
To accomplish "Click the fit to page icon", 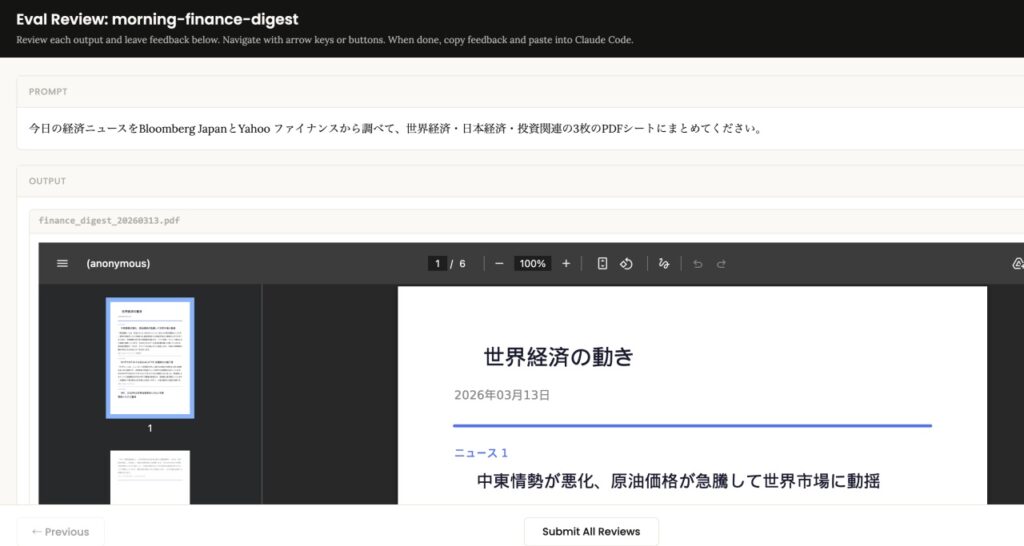I will tap(602, 263).
